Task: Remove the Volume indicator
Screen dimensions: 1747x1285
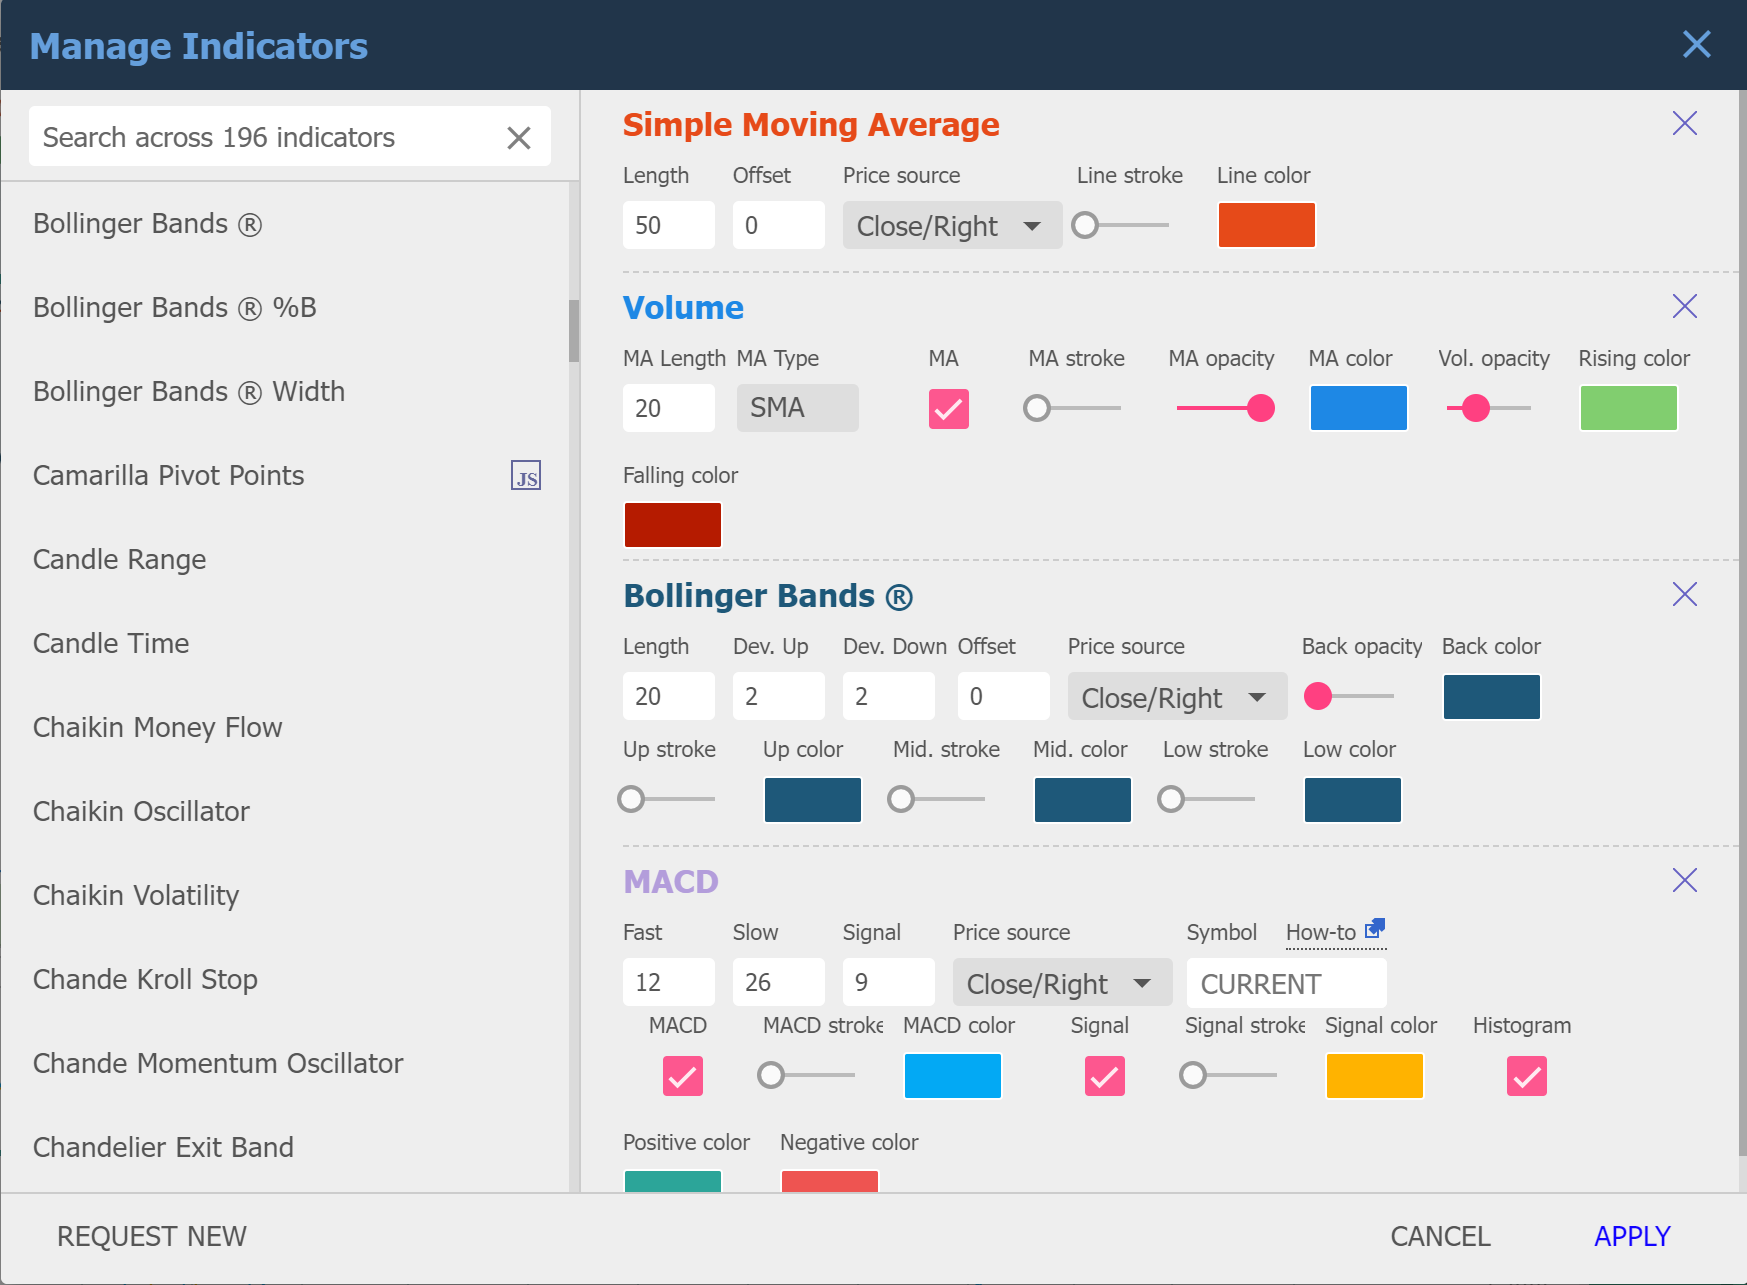Action: (x=1685, y=306)
